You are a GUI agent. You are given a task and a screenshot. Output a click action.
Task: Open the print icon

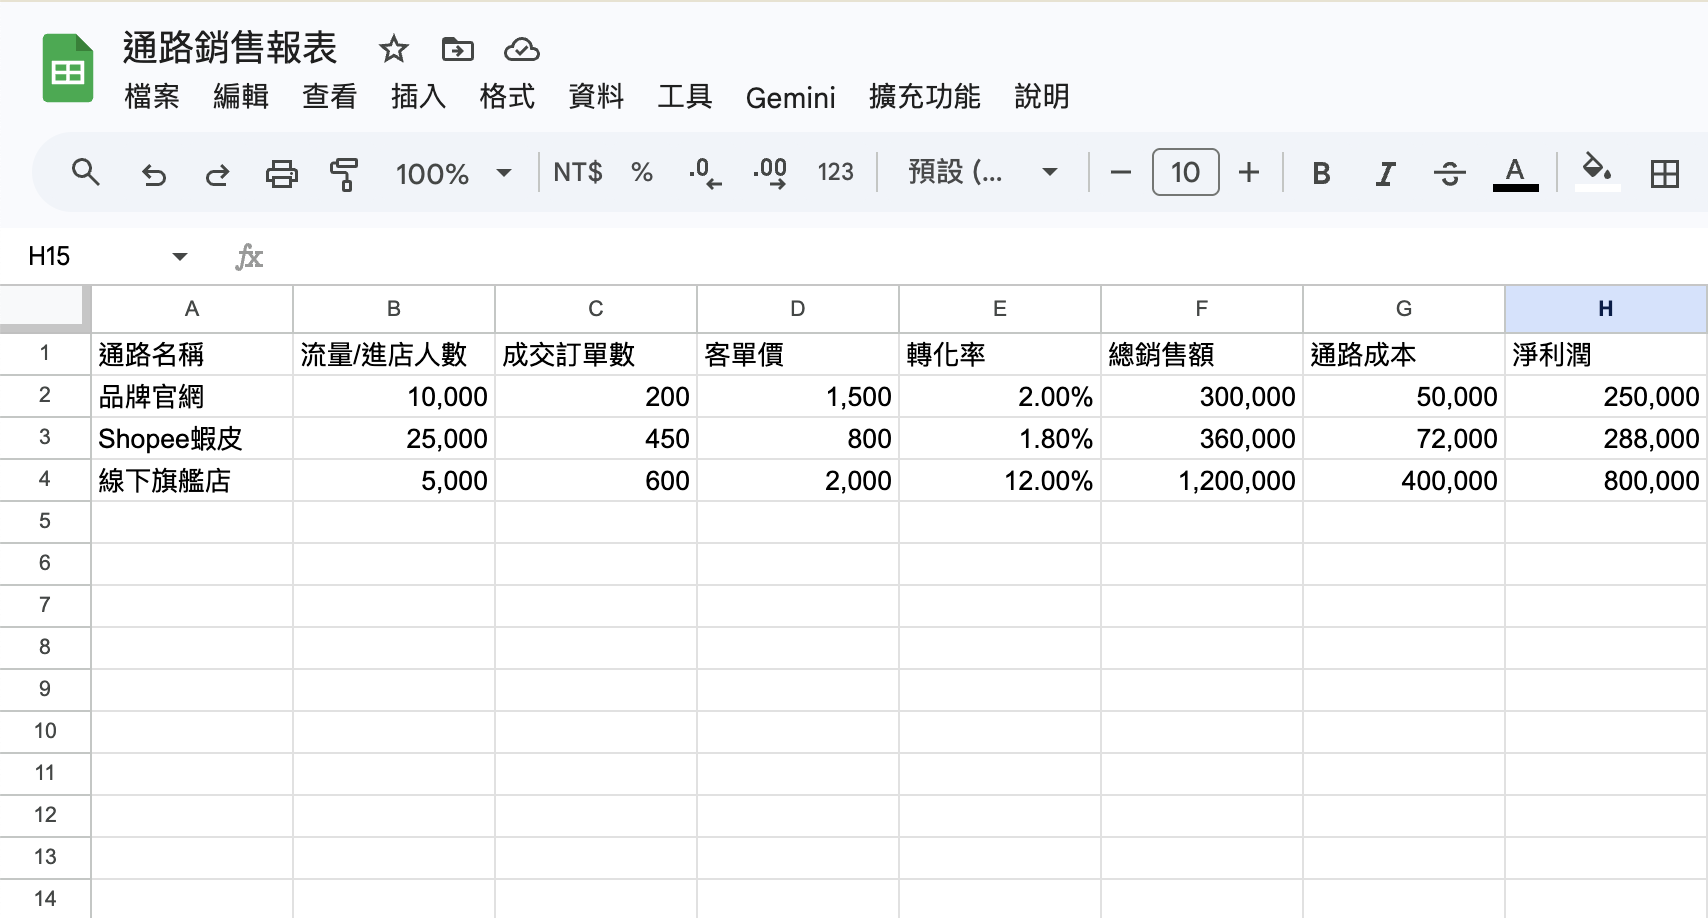click(x=281, y=172)
